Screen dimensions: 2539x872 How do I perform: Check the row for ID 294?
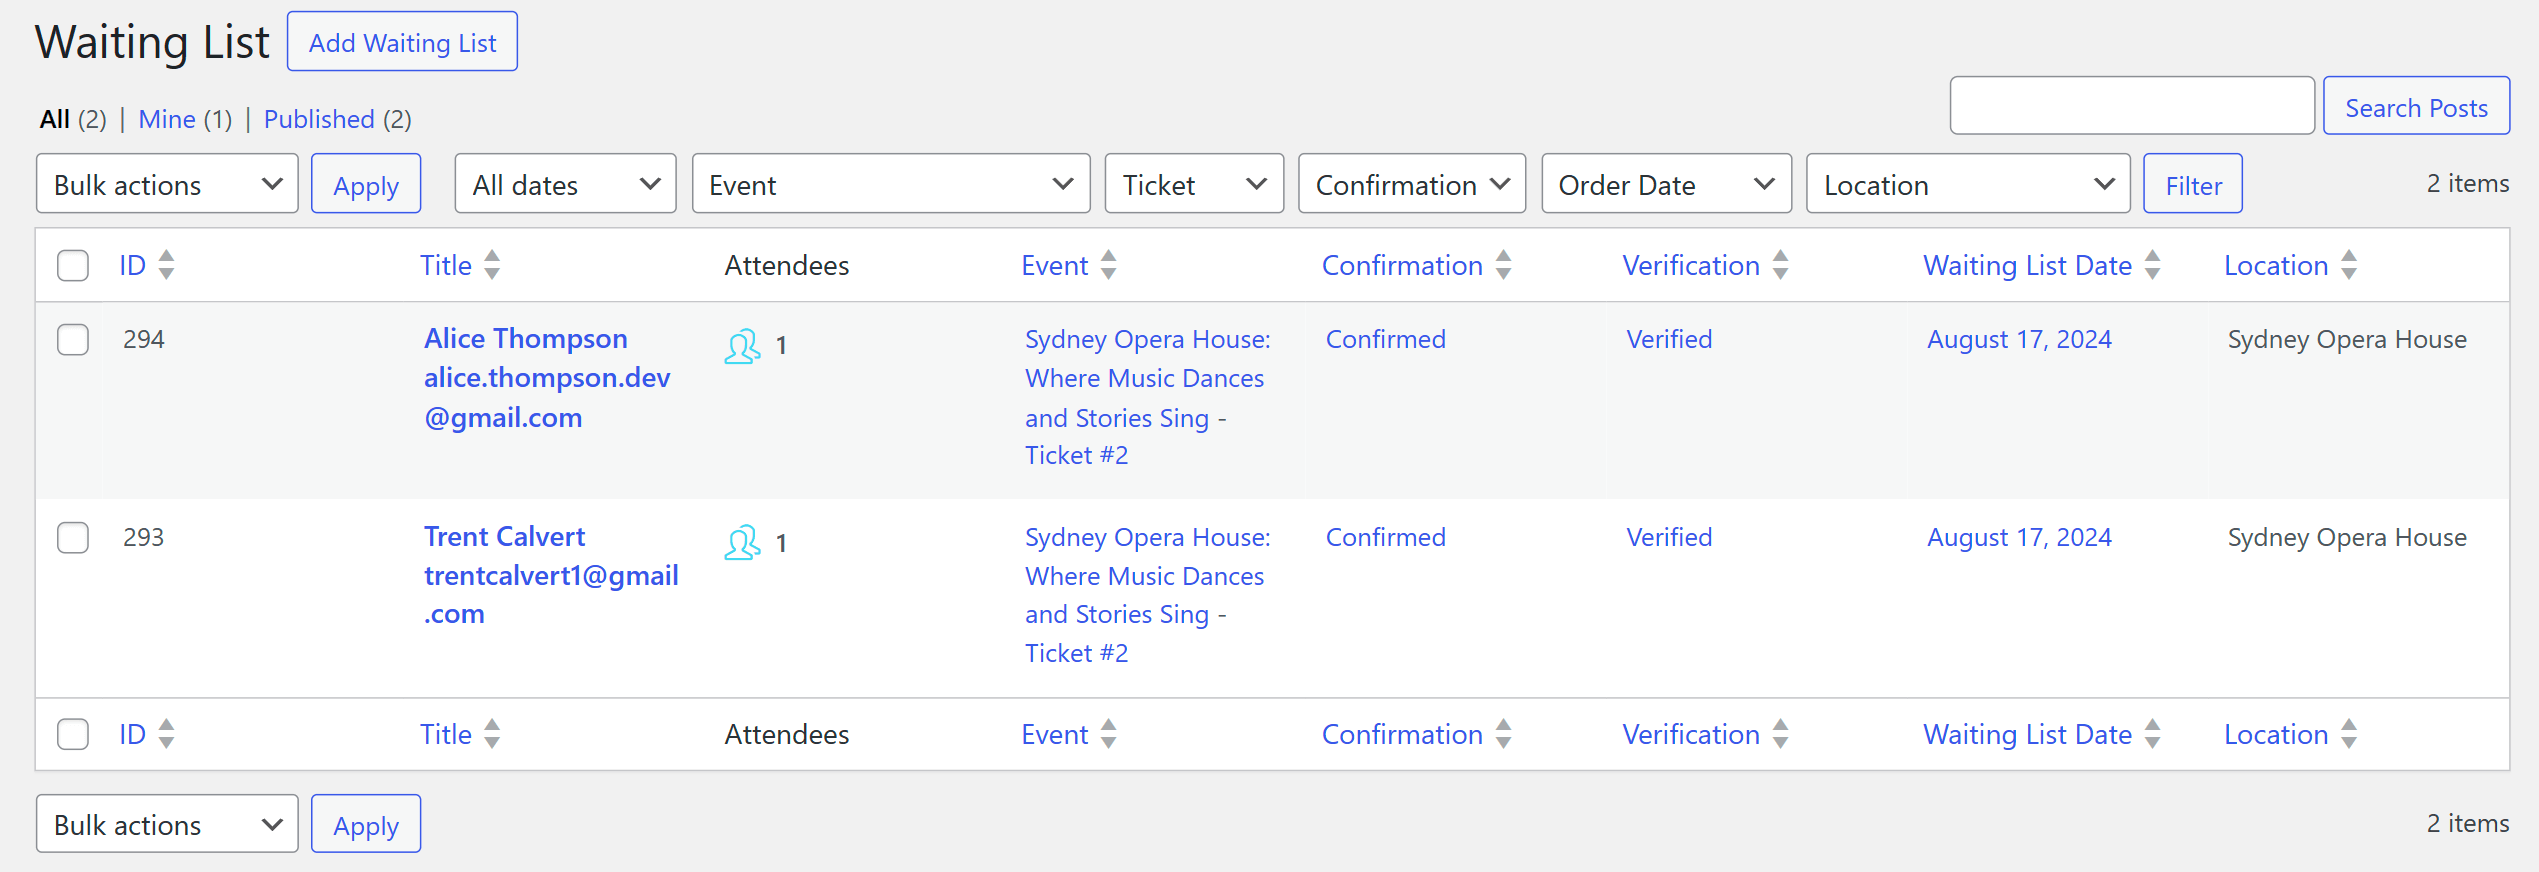click(73, 340)
